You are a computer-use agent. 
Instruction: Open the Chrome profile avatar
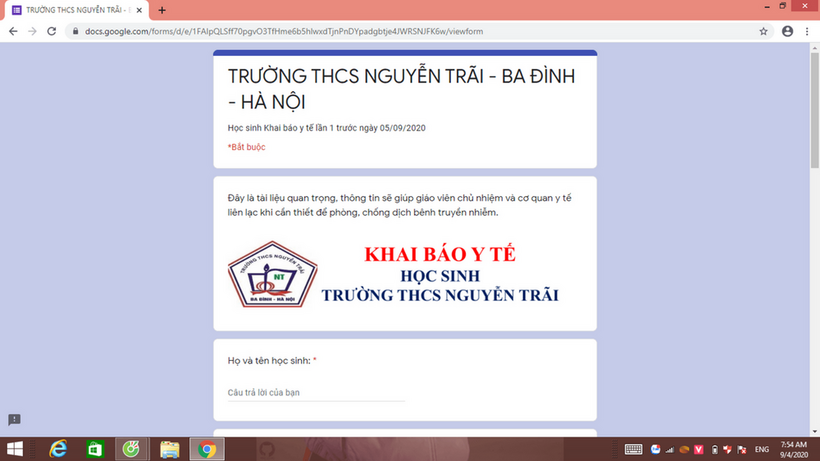[x=788, y=31]
